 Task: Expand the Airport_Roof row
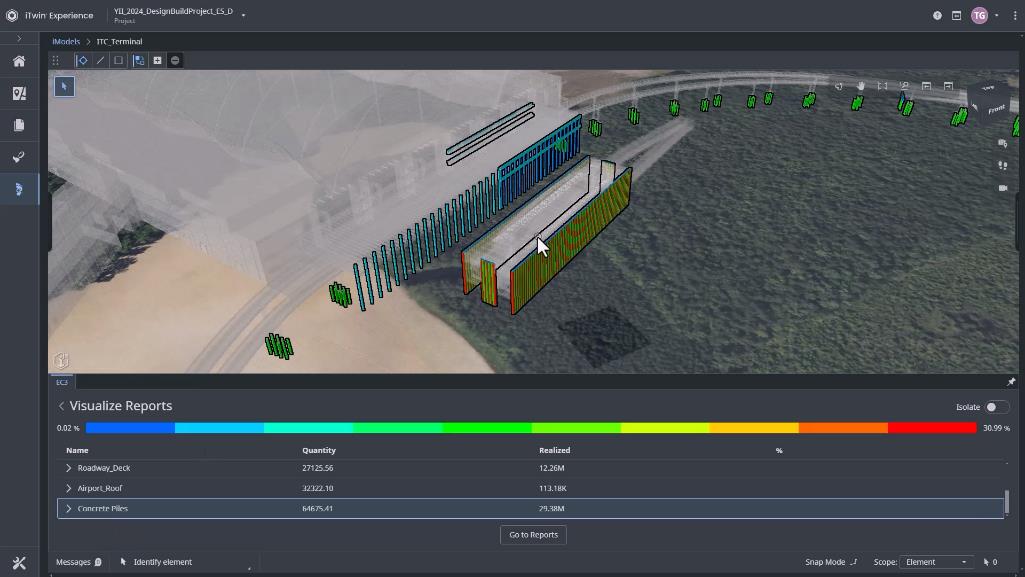pyautogui.click(x=69, y=488)
